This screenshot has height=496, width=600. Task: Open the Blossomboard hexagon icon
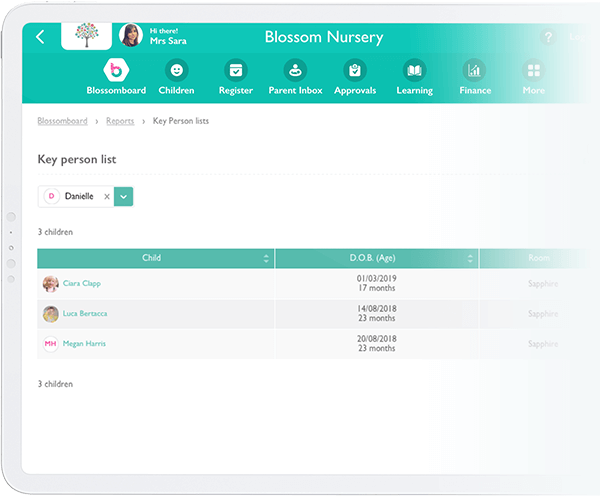pos(116,70)
